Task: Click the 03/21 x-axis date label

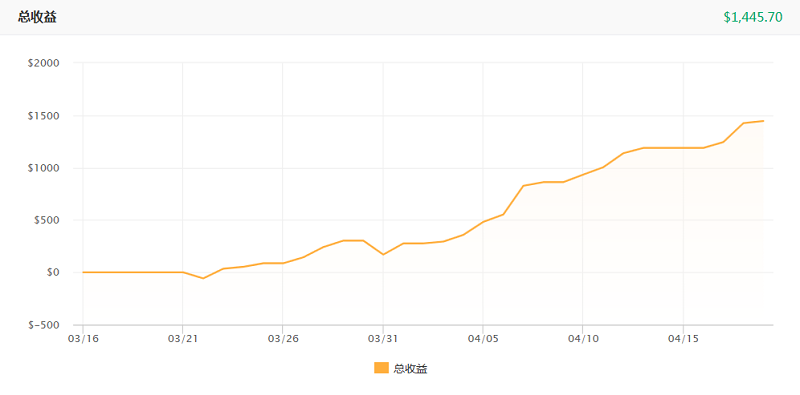Action: coord(182,338)
